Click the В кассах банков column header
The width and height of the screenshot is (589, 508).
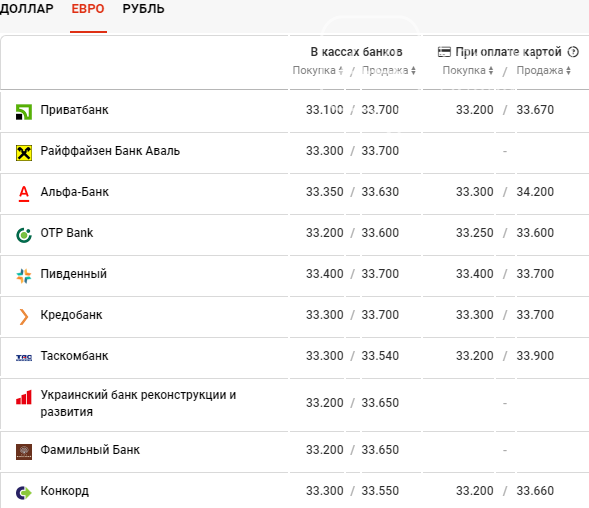(356, 52)
